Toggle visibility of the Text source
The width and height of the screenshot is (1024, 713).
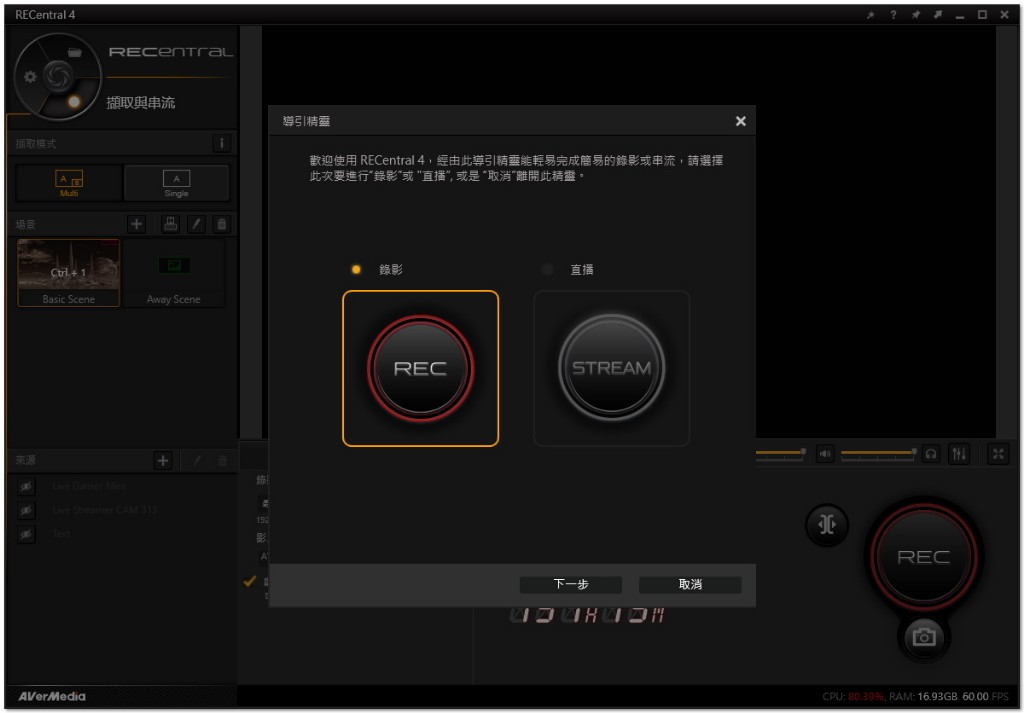pos(26,534)
